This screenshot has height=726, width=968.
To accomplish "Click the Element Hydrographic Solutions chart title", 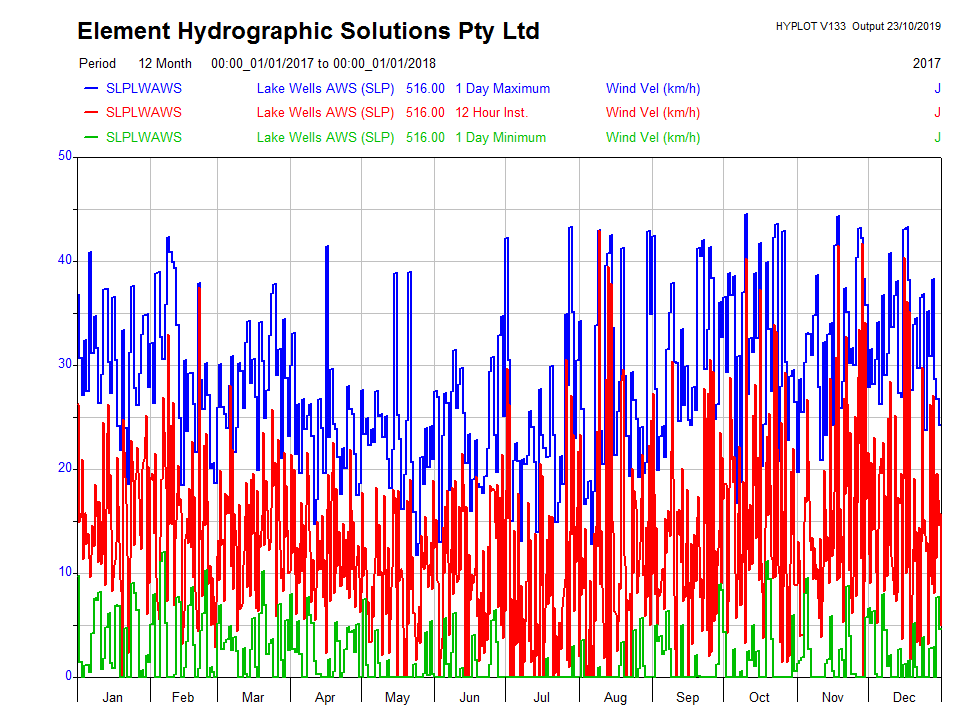I will point(308,31).
